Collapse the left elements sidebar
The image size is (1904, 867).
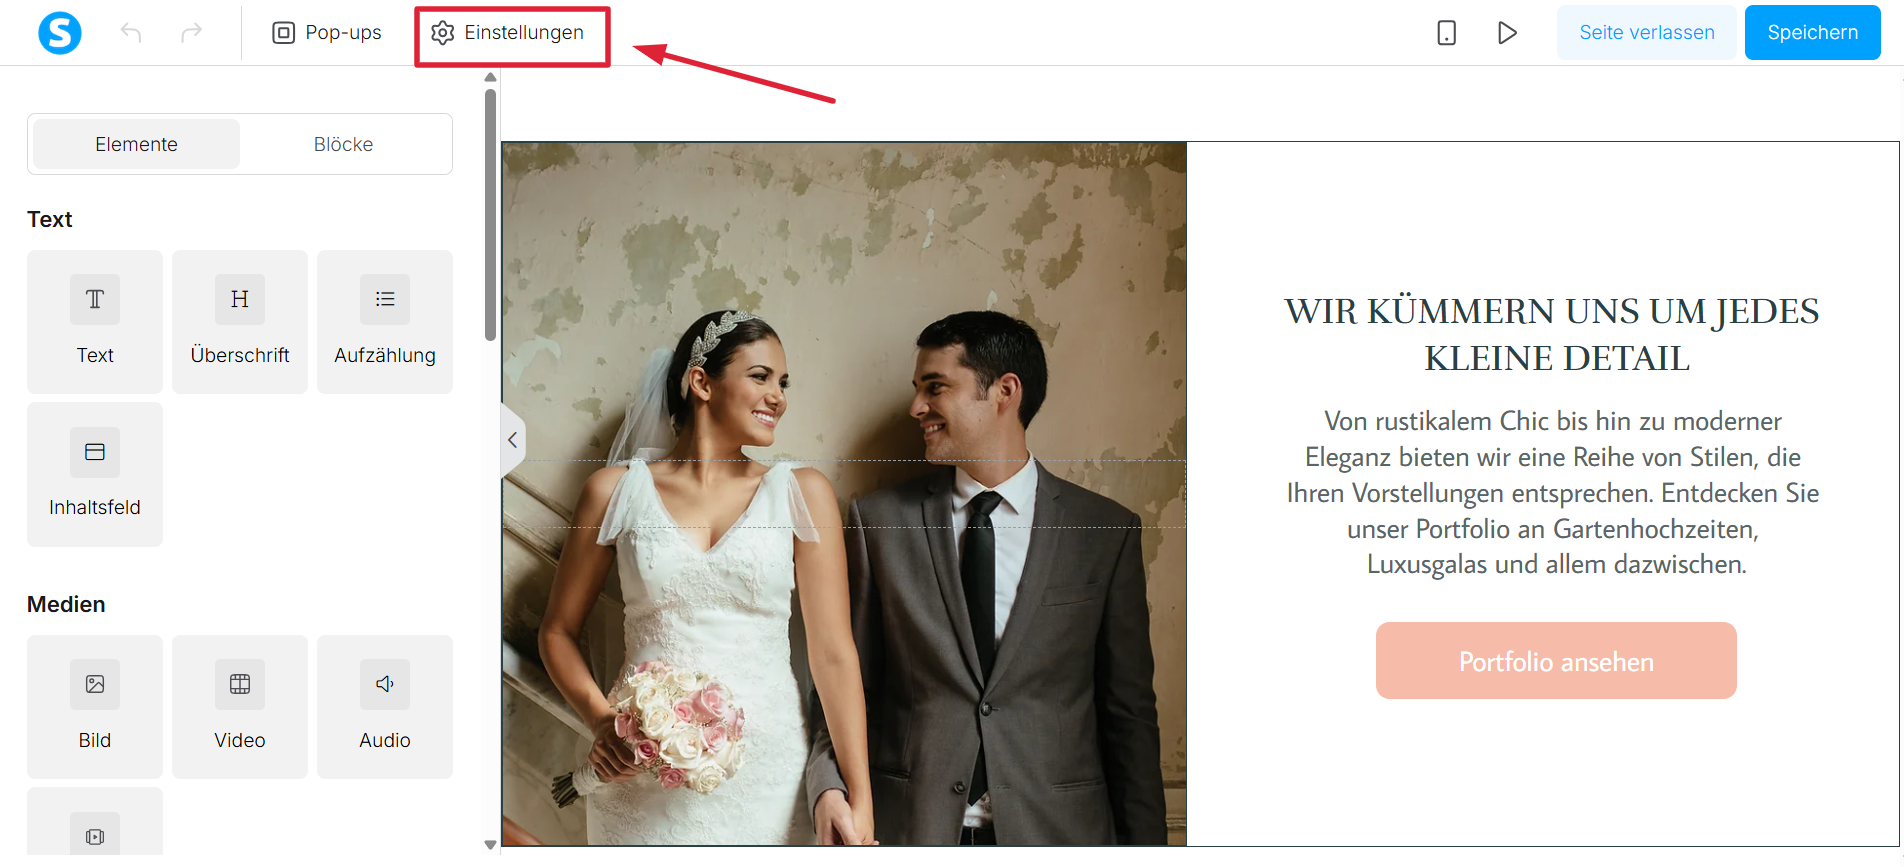512,440
